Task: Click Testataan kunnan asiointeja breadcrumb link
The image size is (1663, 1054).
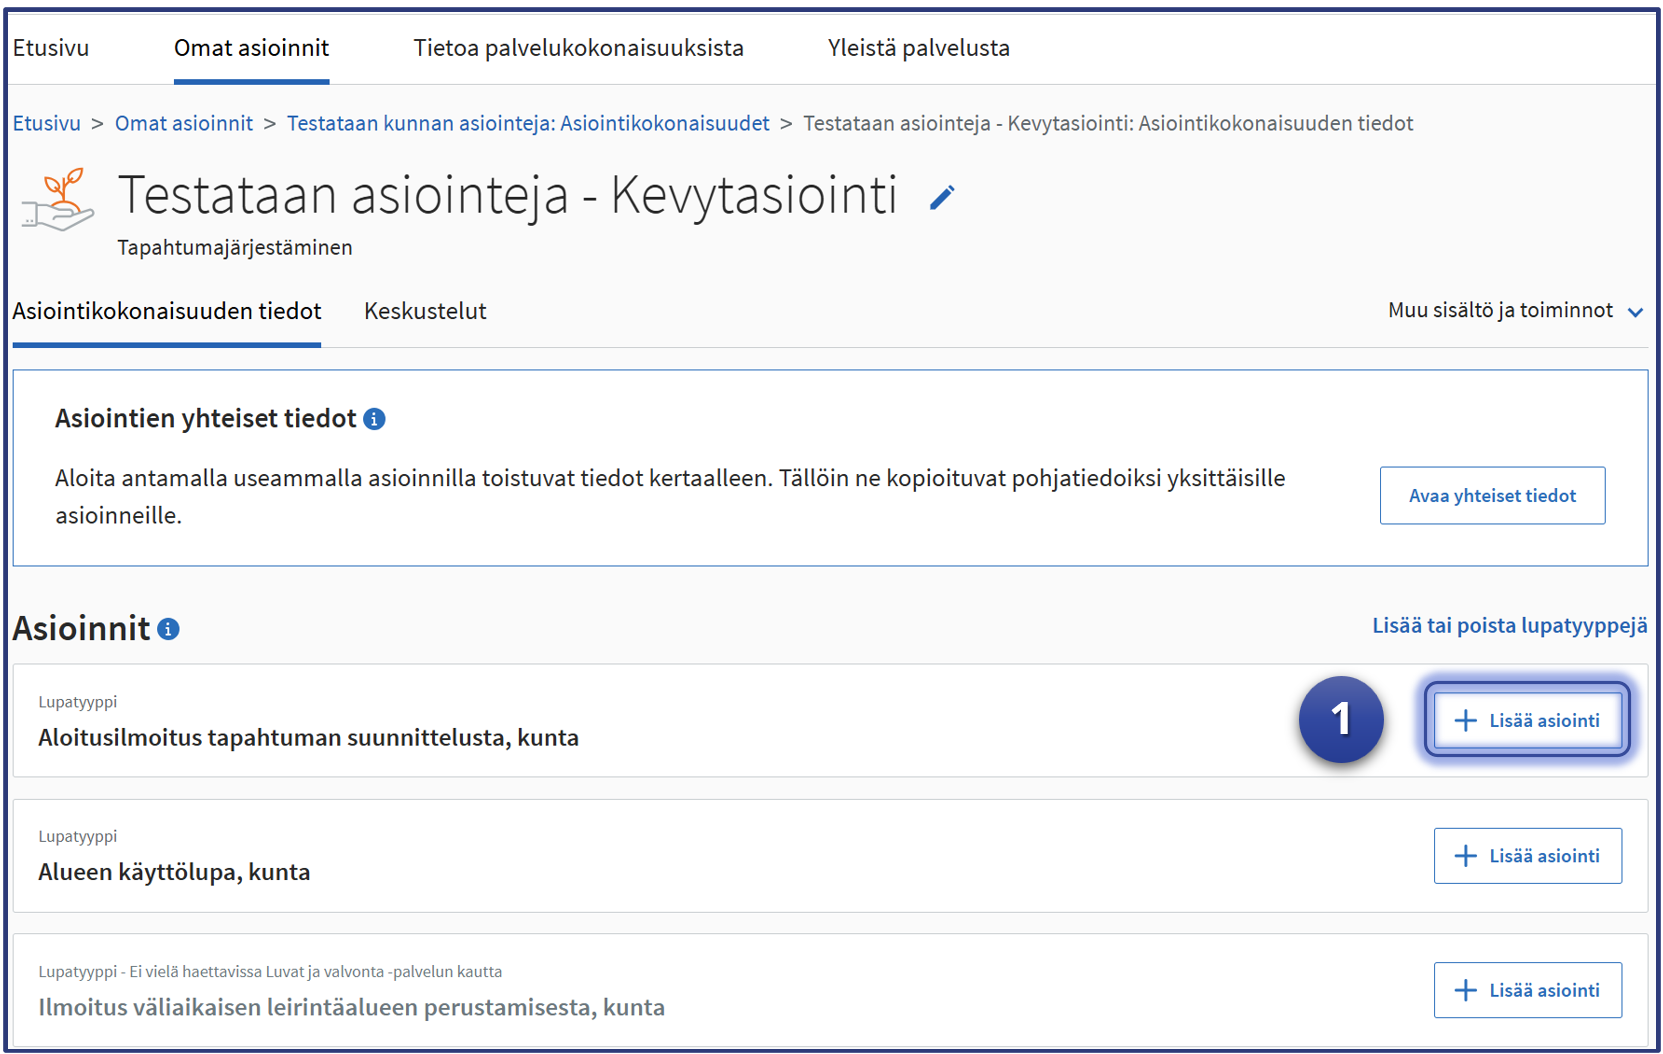Action: (x=528, y=123)
